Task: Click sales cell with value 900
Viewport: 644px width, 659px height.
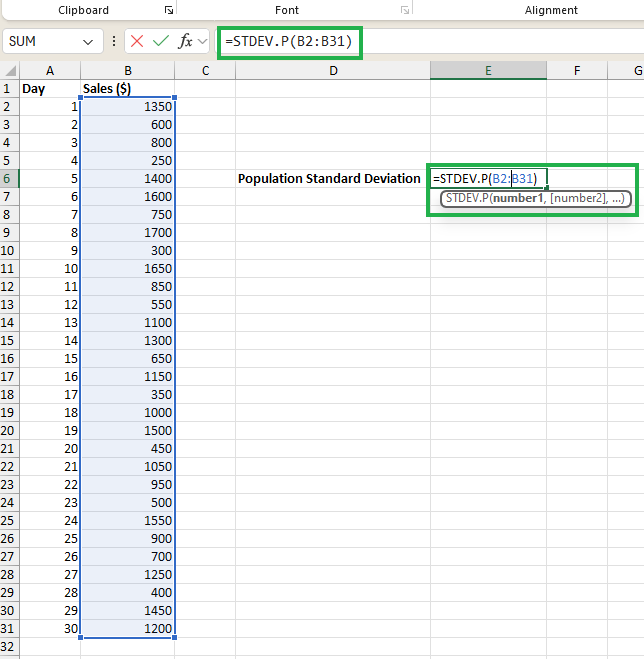Action: tap(128, 538)
